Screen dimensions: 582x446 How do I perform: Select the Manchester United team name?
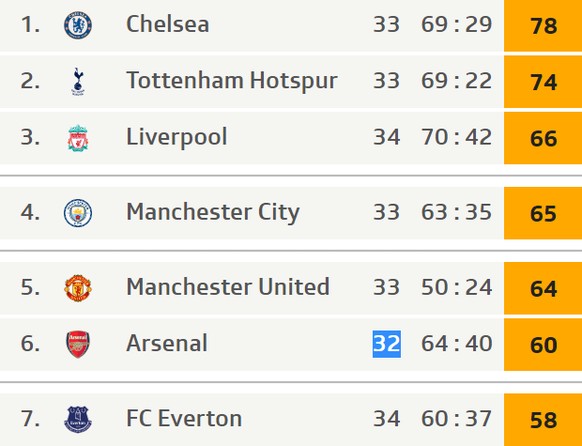[x=228, y=287]
